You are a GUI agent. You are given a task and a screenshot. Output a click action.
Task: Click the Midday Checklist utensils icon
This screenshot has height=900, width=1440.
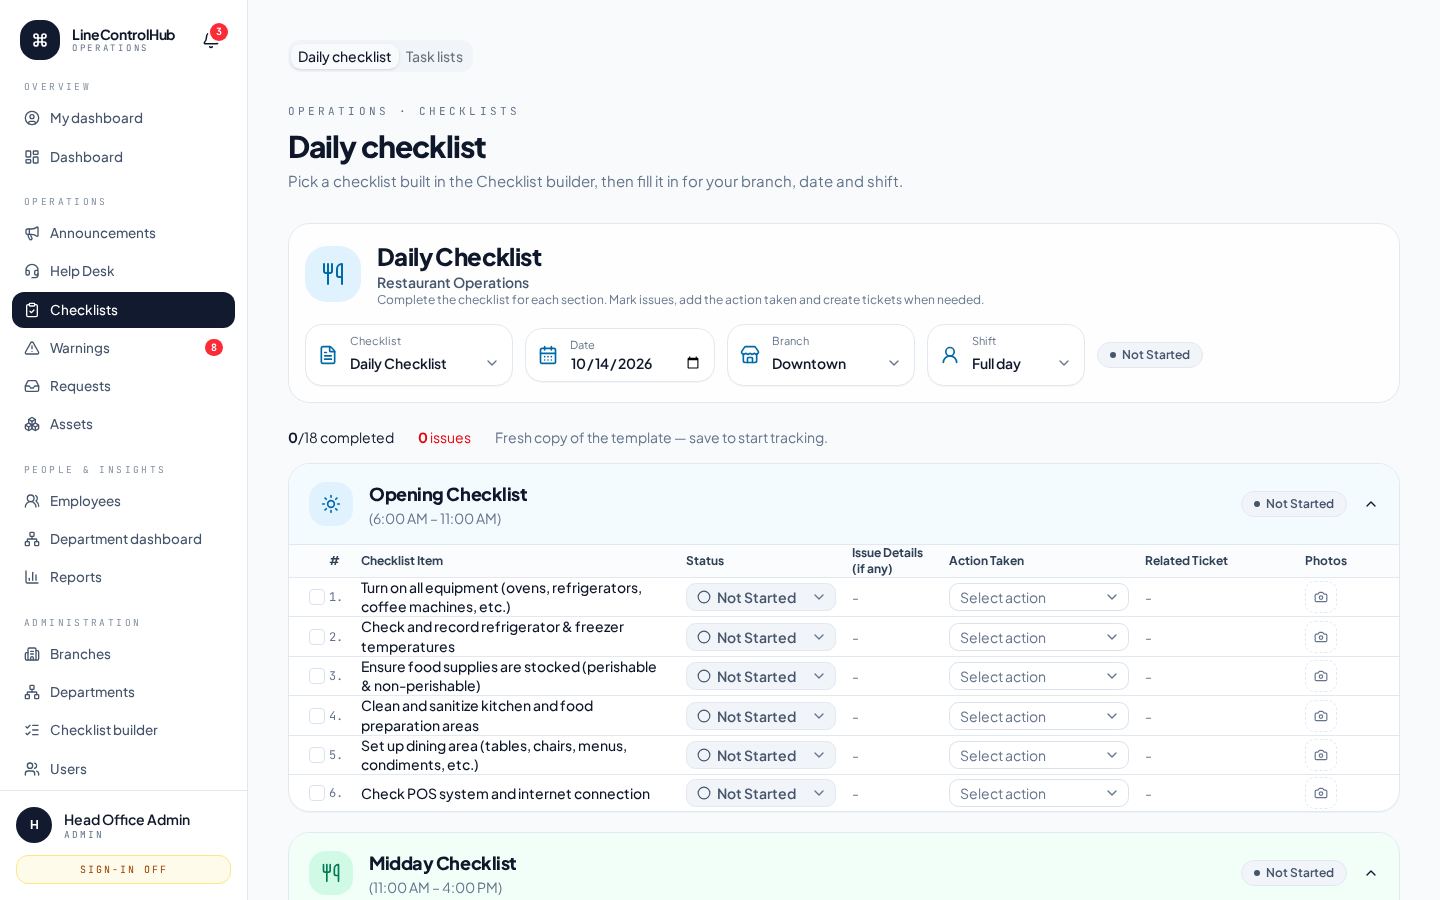[x=331, y=873]
